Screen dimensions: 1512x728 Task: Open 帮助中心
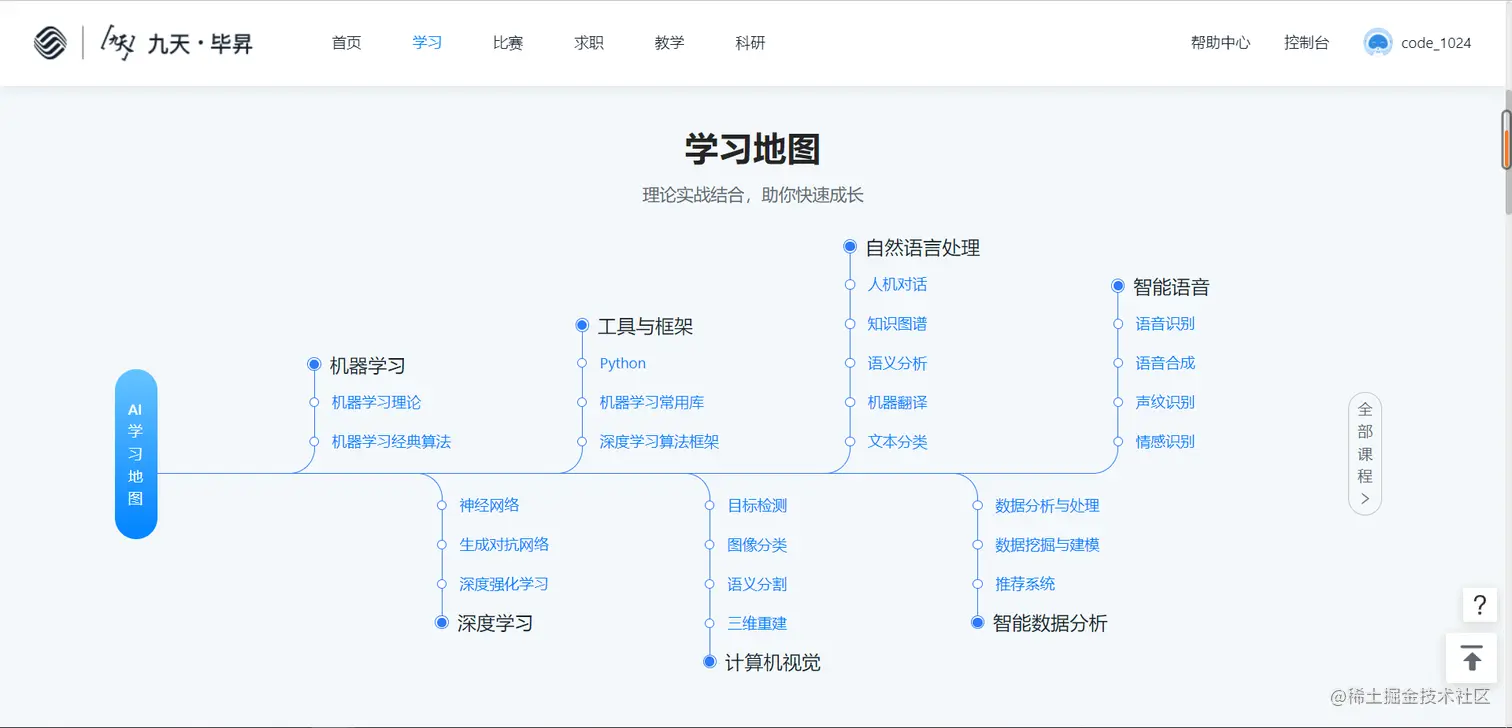(x=1219, y=43)
